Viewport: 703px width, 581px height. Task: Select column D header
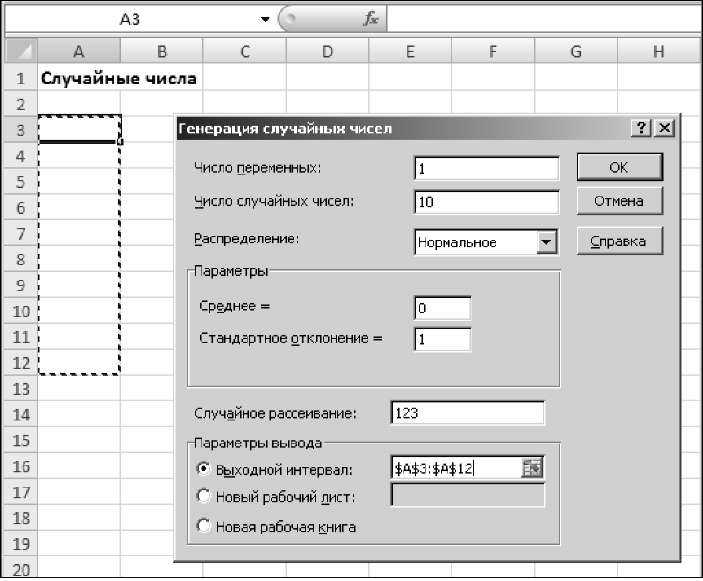pos(328,51)
